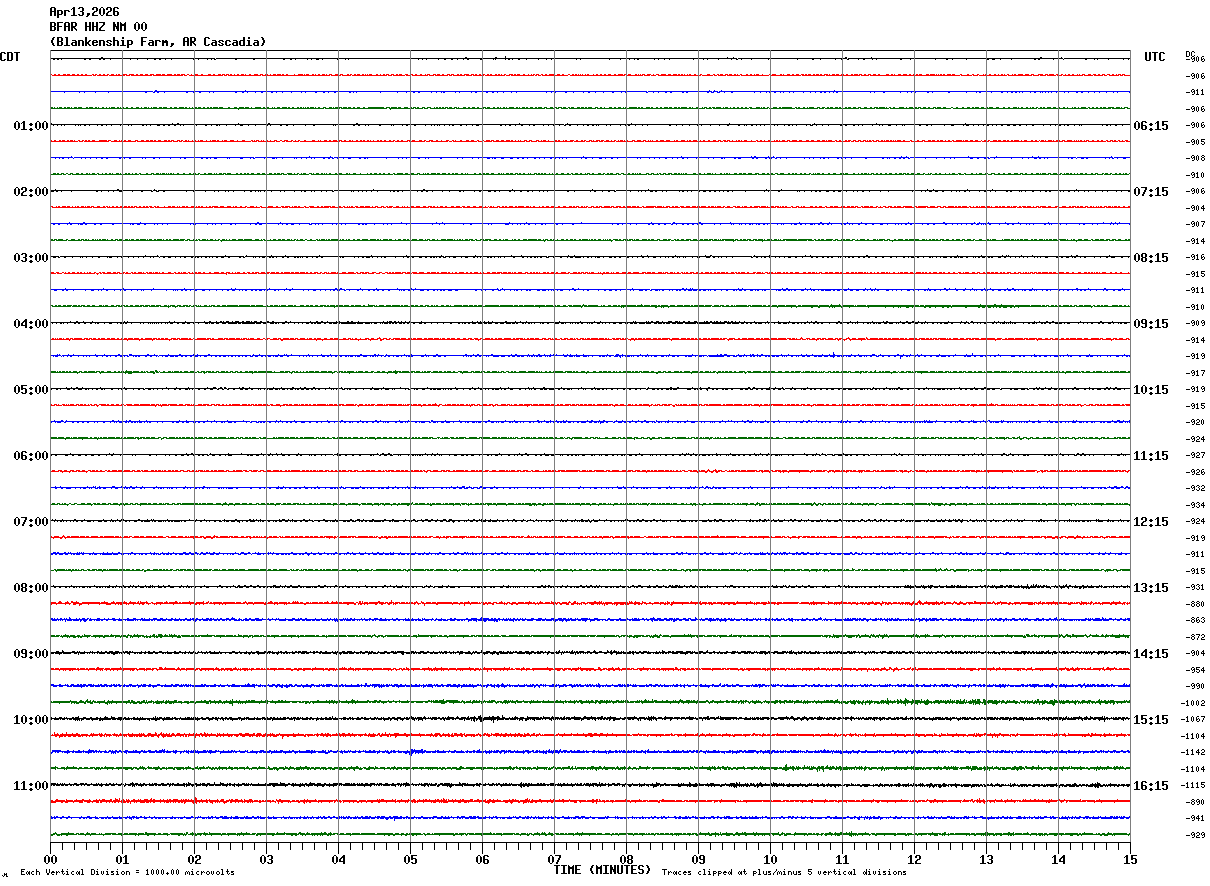Click the 10:15 UTC time label
1210x886 pixels.
[1150, 390]
